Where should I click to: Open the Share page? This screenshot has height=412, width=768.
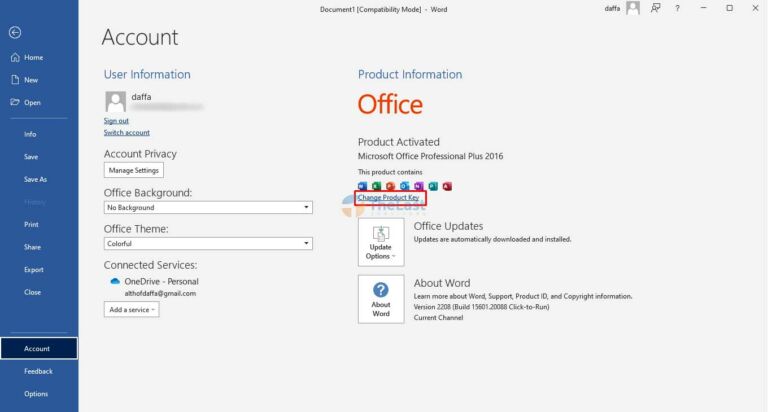[32, 247]
